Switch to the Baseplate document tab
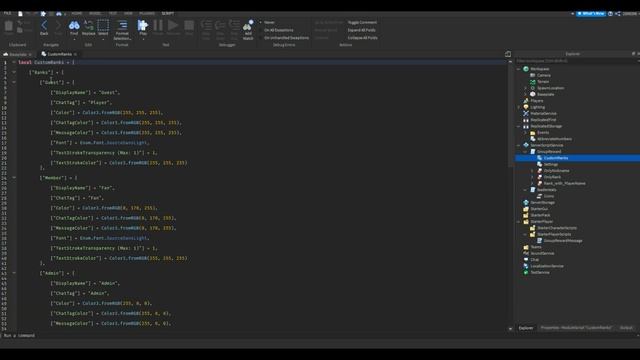Image resolution: width=640 pixels, height=360 pixels. 18,54
